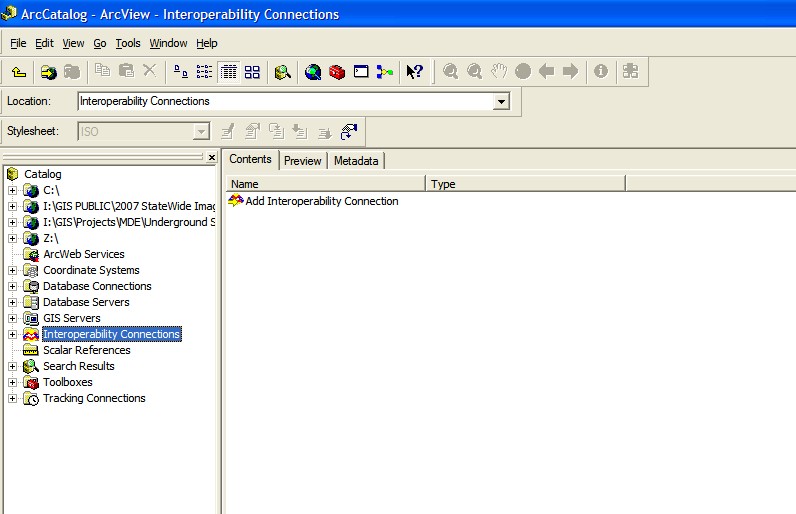Select the Pan hand tool
The image size is (796, 514).
click(x=499, y=71)
